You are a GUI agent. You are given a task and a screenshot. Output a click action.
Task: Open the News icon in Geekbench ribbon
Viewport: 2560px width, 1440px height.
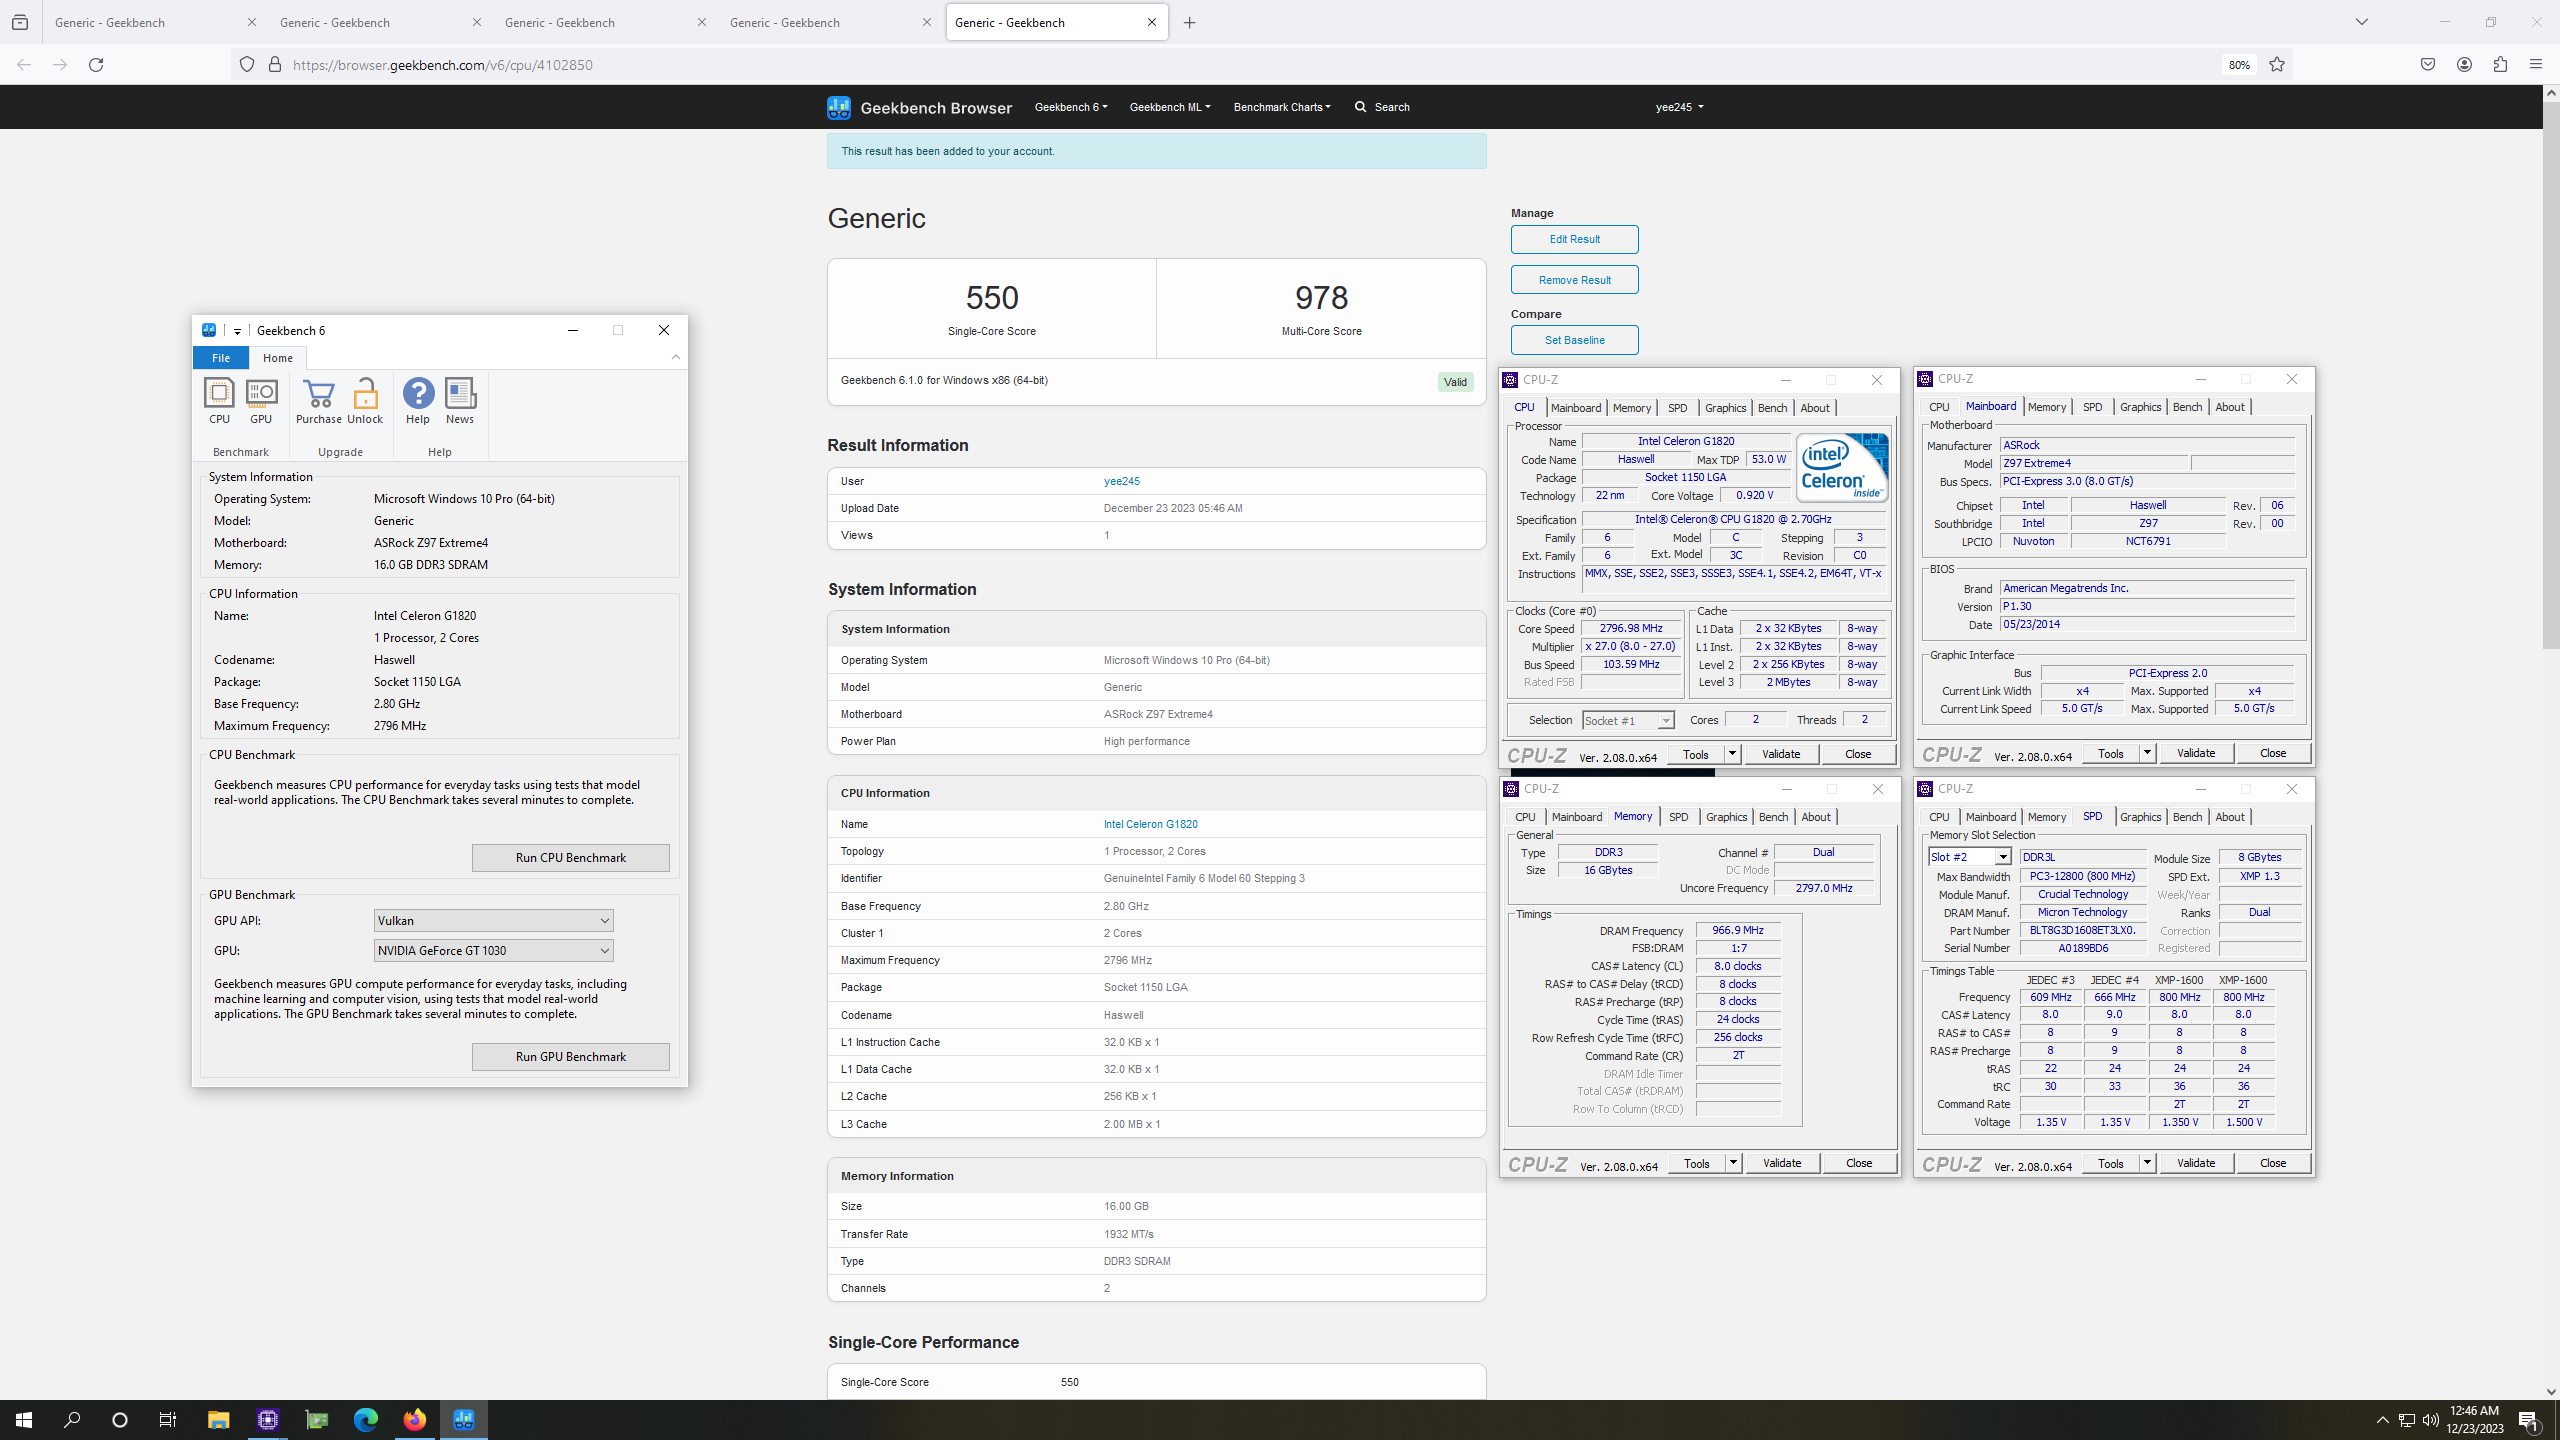click(x=460, y=401)
